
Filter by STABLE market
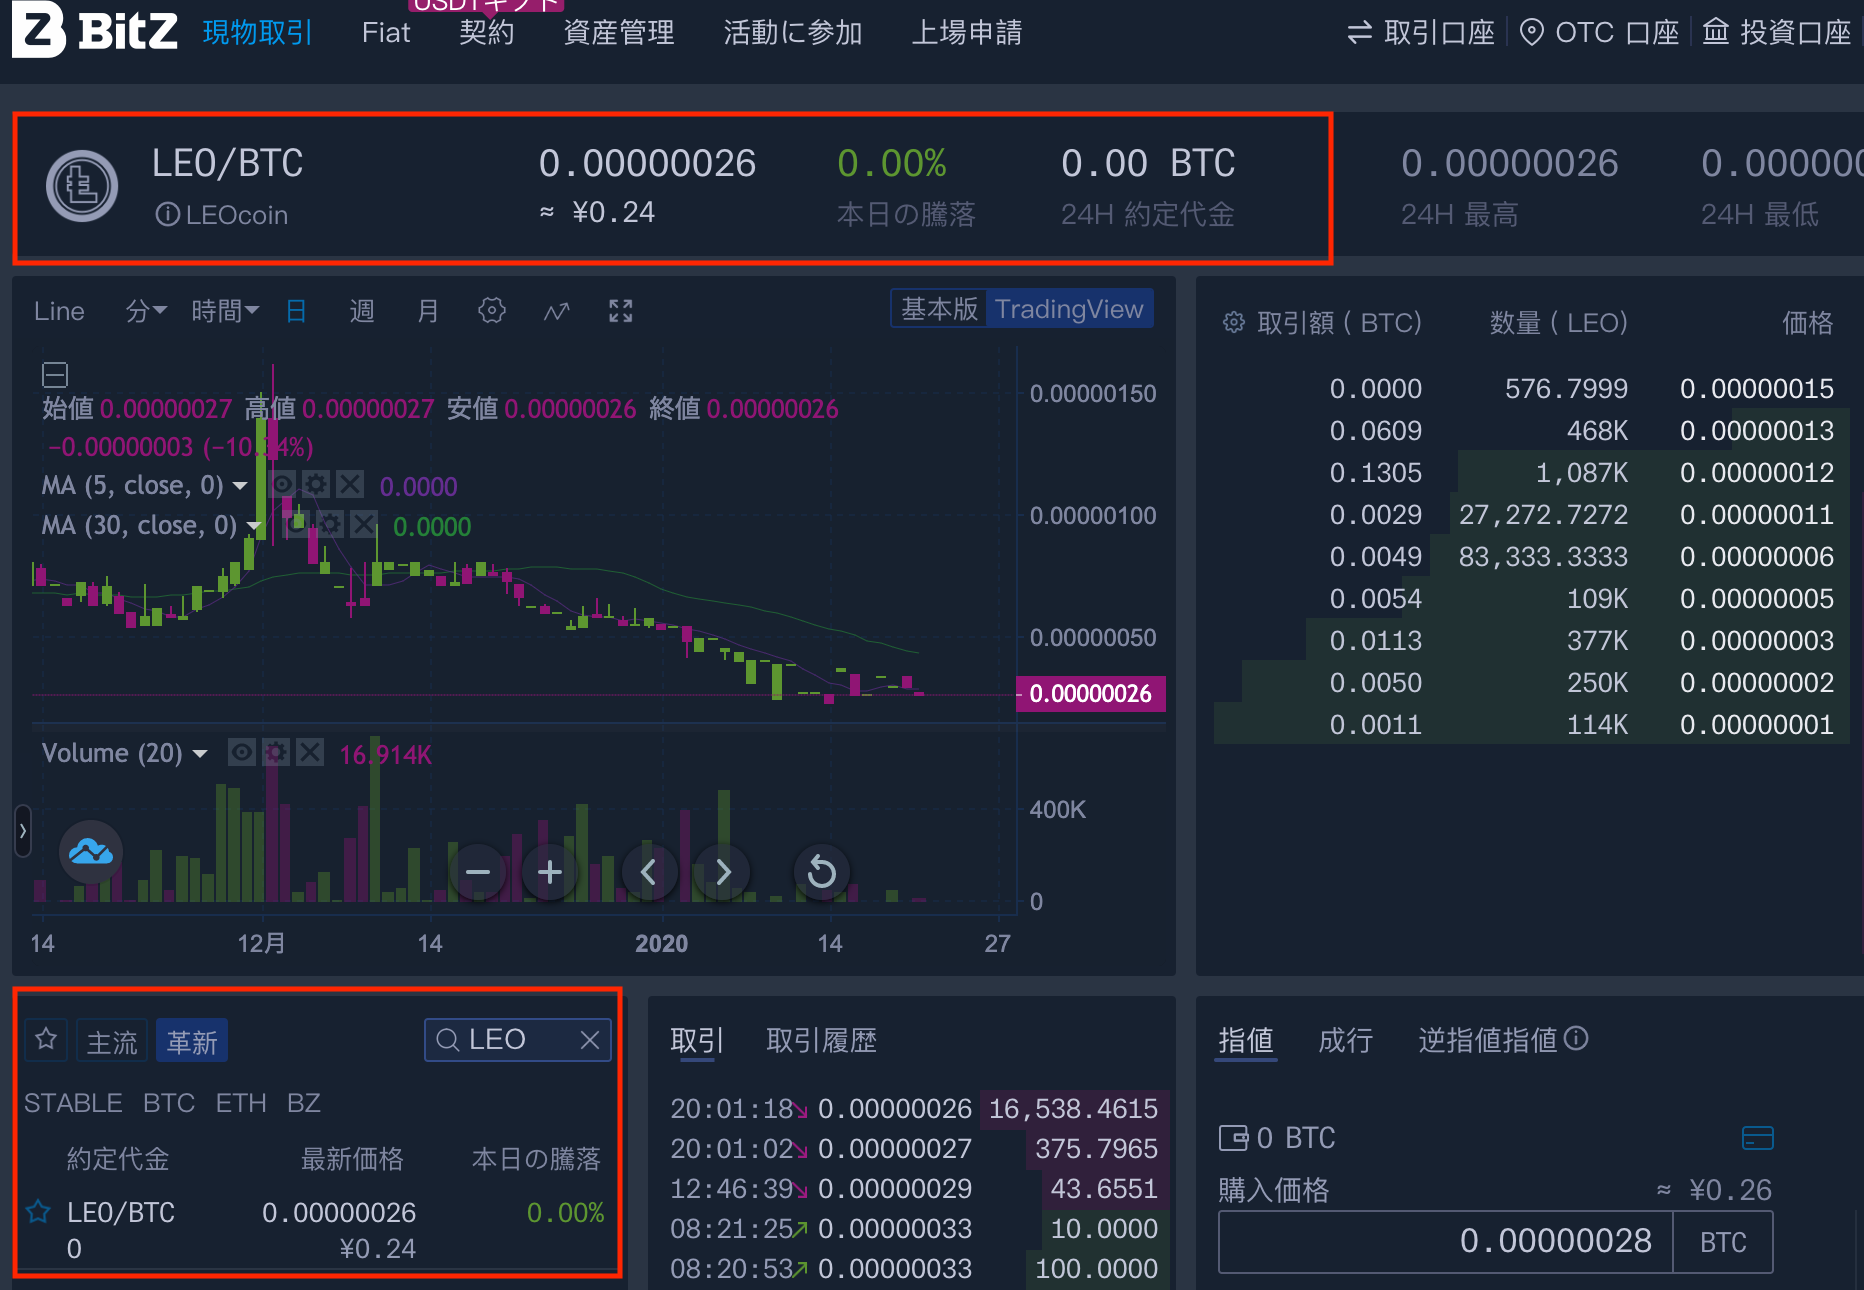point(73,1103)
